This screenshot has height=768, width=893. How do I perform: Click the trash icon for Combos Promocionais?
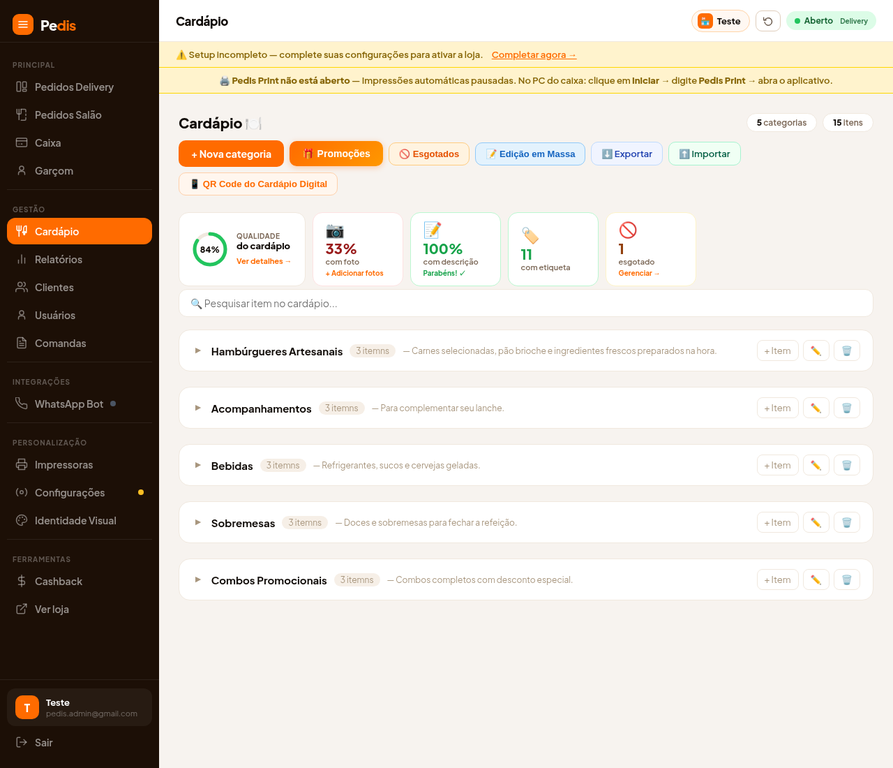click(x=846, y=580)
